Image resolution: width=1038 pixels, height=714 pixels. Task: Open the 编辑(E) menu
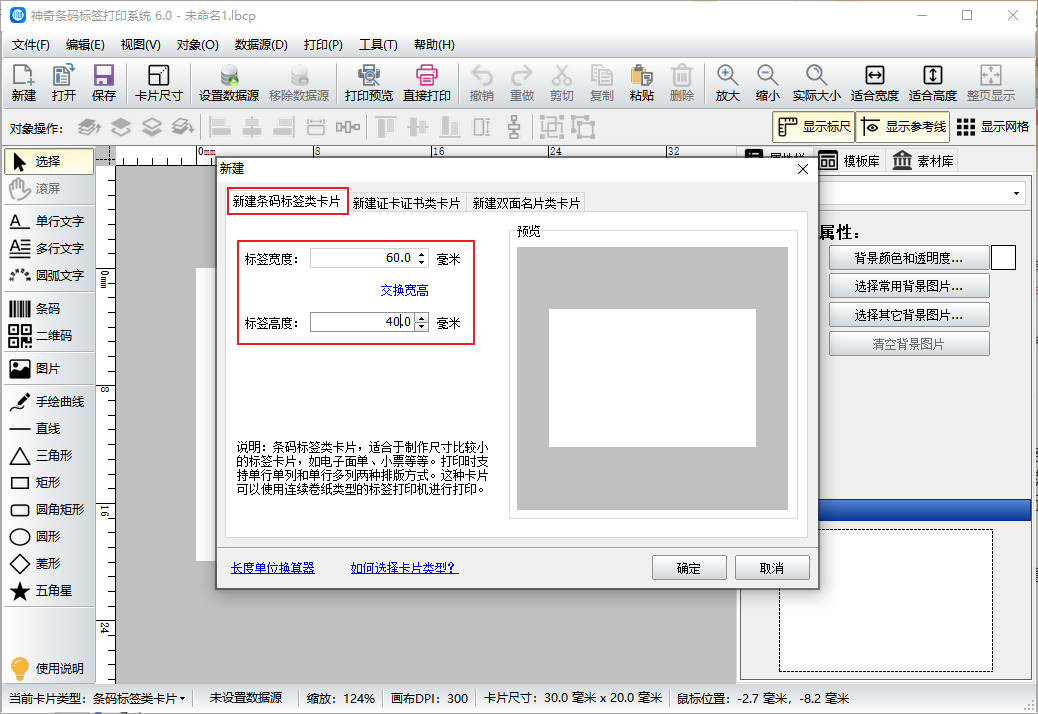(85, 45)
